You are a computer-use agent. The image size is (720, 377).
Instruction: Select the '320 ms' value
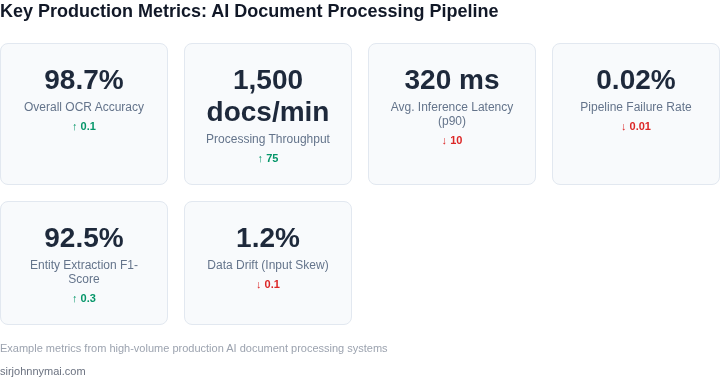click(x=452, y=79)
